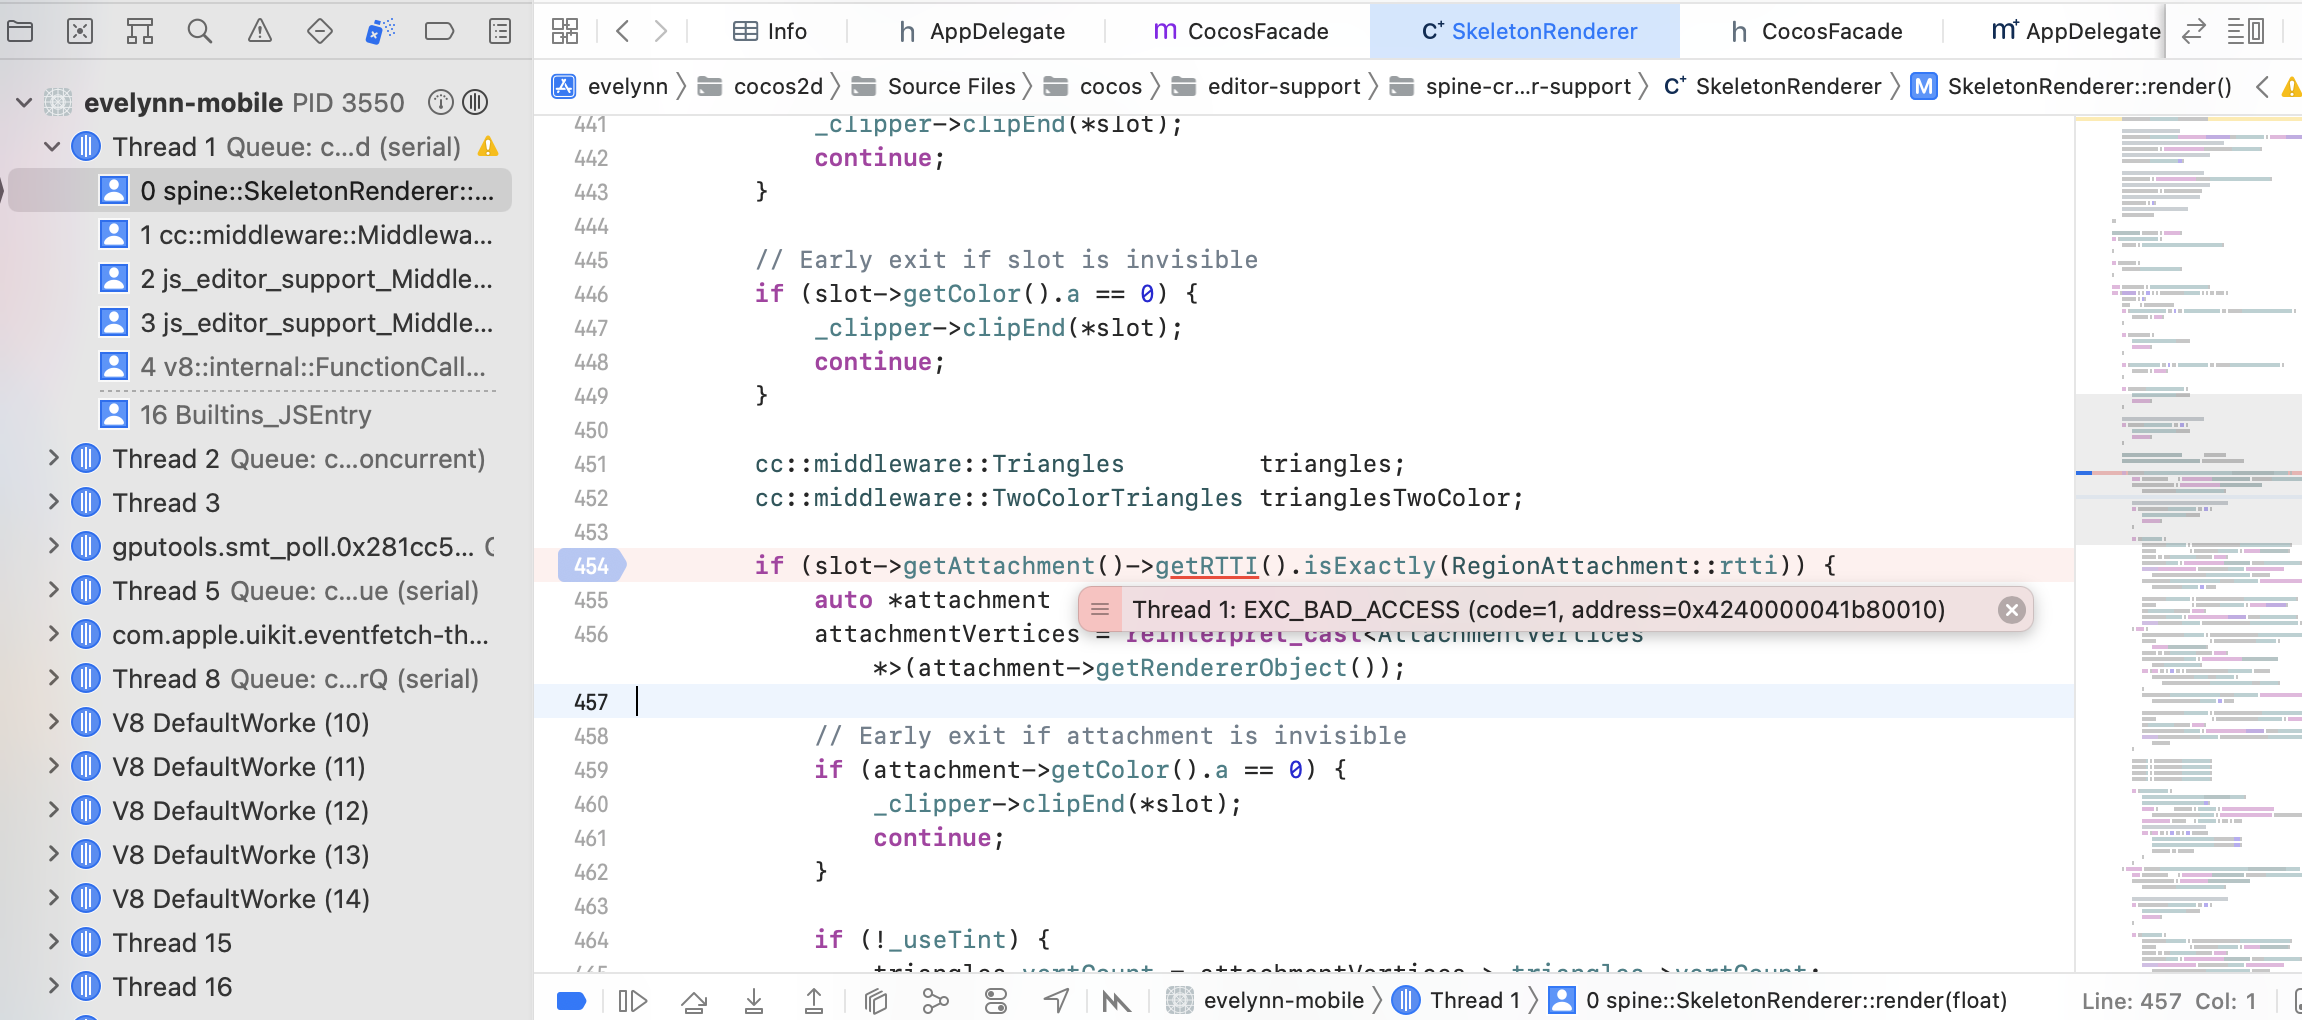Click the Step Out debug button
Image resolution: width=2302 pixels, height=1020 pixels.
point(814,1001)
